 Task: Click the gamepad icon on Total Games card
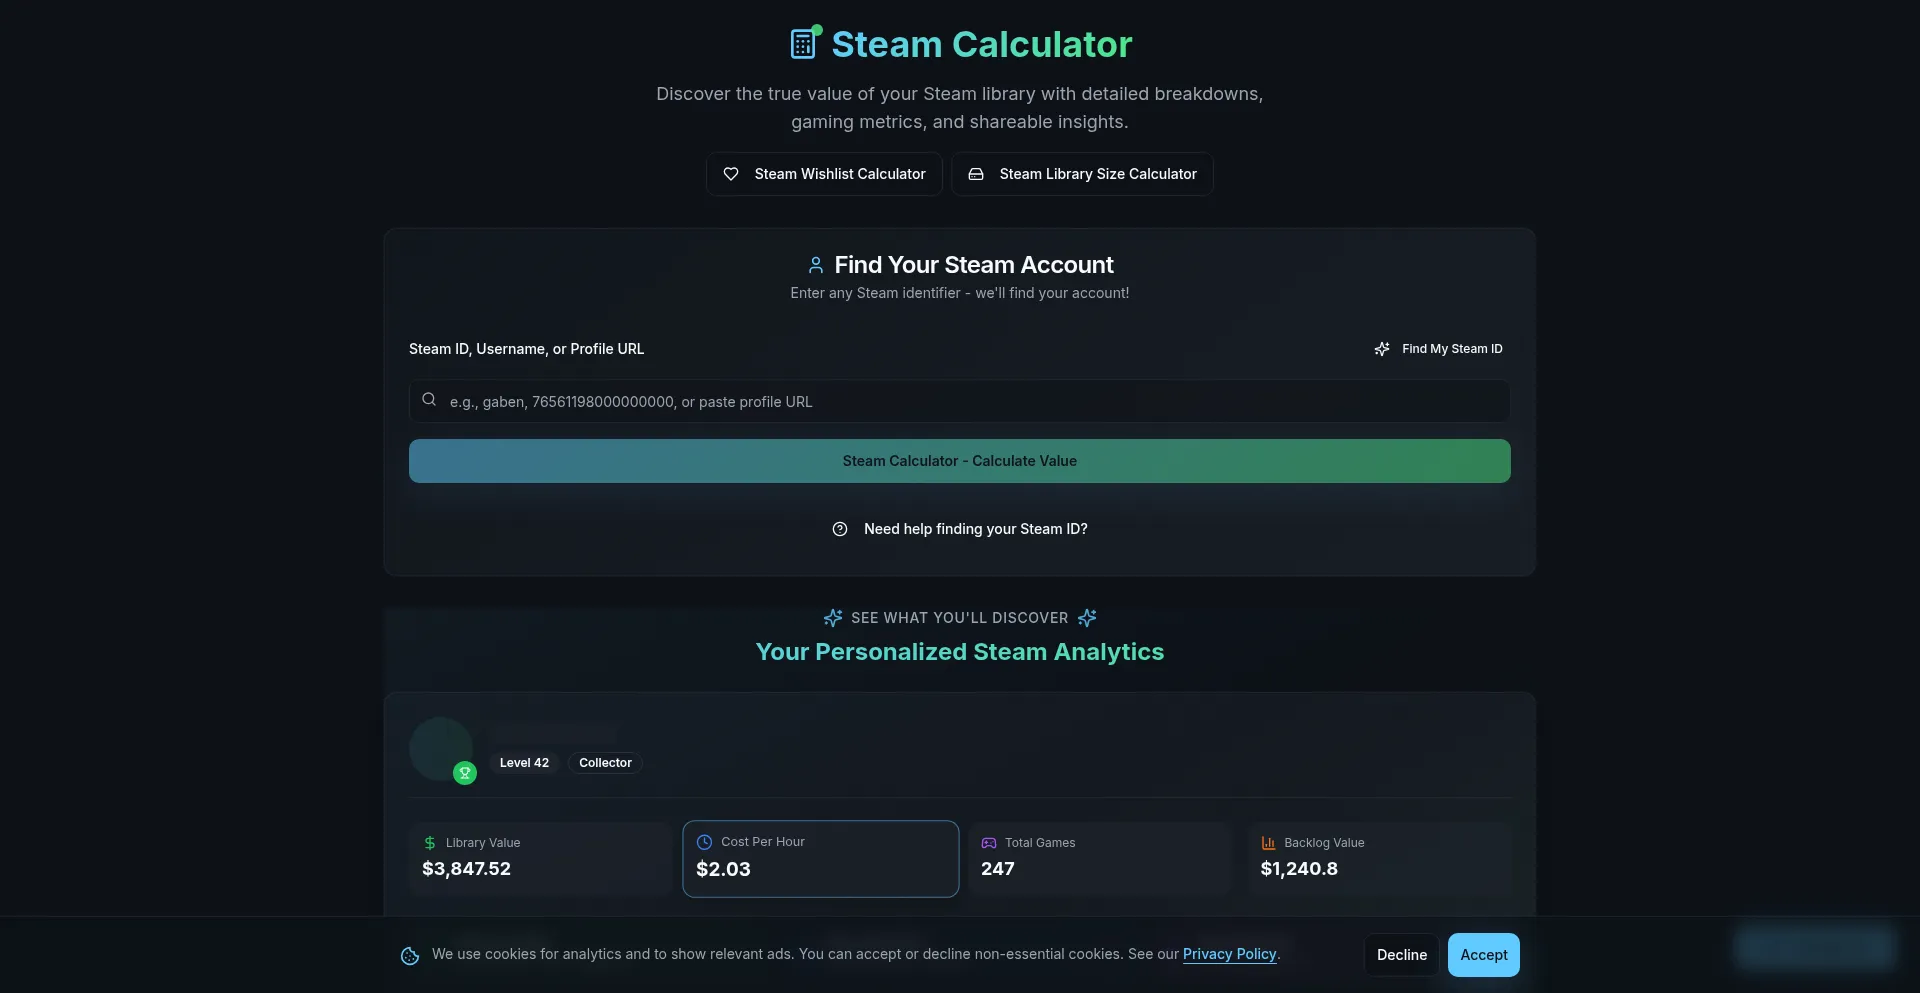[x=989, y=843]
